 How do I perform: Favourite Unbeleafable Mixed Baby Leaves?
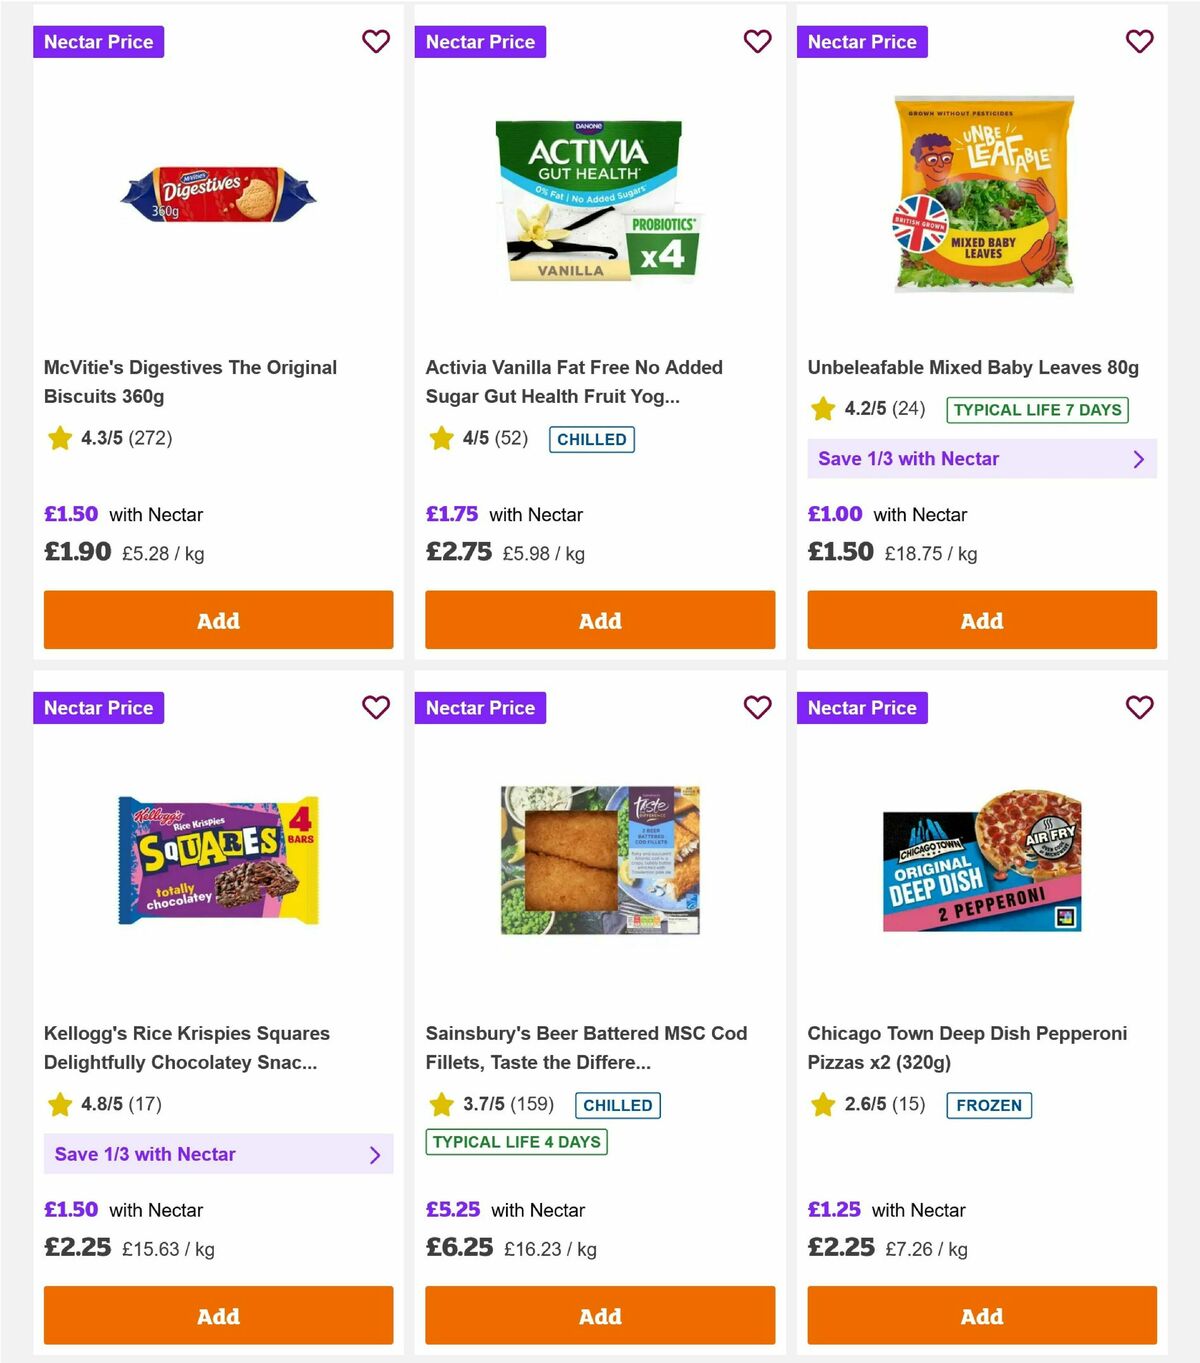pos(1139,41)
